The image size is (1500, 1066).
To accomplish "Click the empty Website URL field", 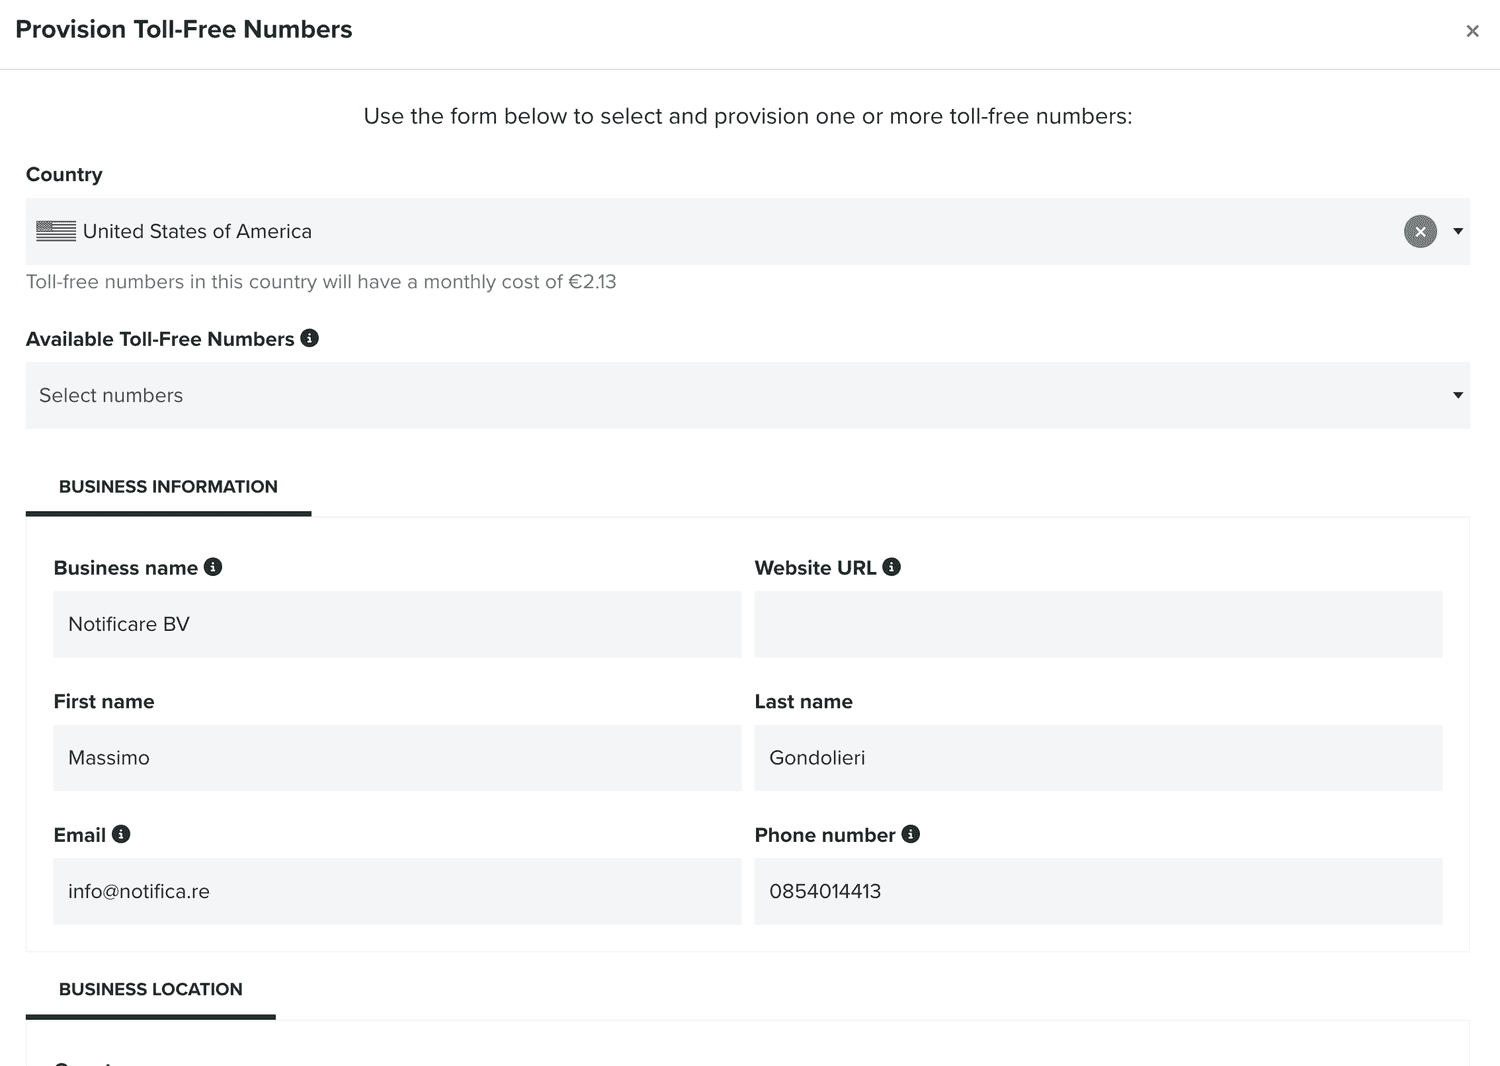I will coord(1098,624).
